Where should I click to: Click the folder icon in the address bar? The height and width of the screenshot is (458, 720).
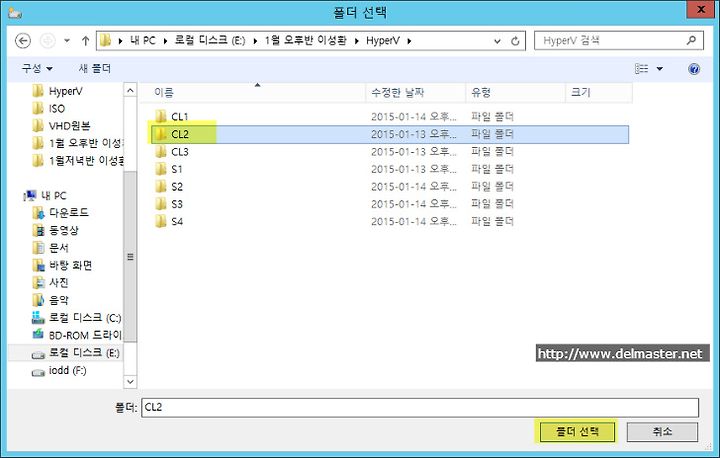click(106, 40)
